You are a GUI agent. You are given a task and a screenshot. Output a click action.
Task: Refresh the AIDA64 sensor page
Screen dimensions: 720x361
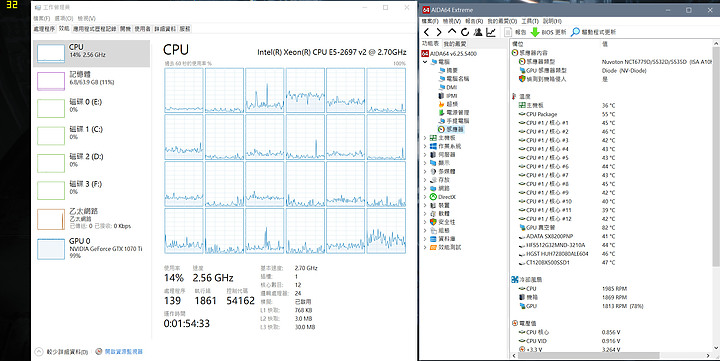[465, 32]
